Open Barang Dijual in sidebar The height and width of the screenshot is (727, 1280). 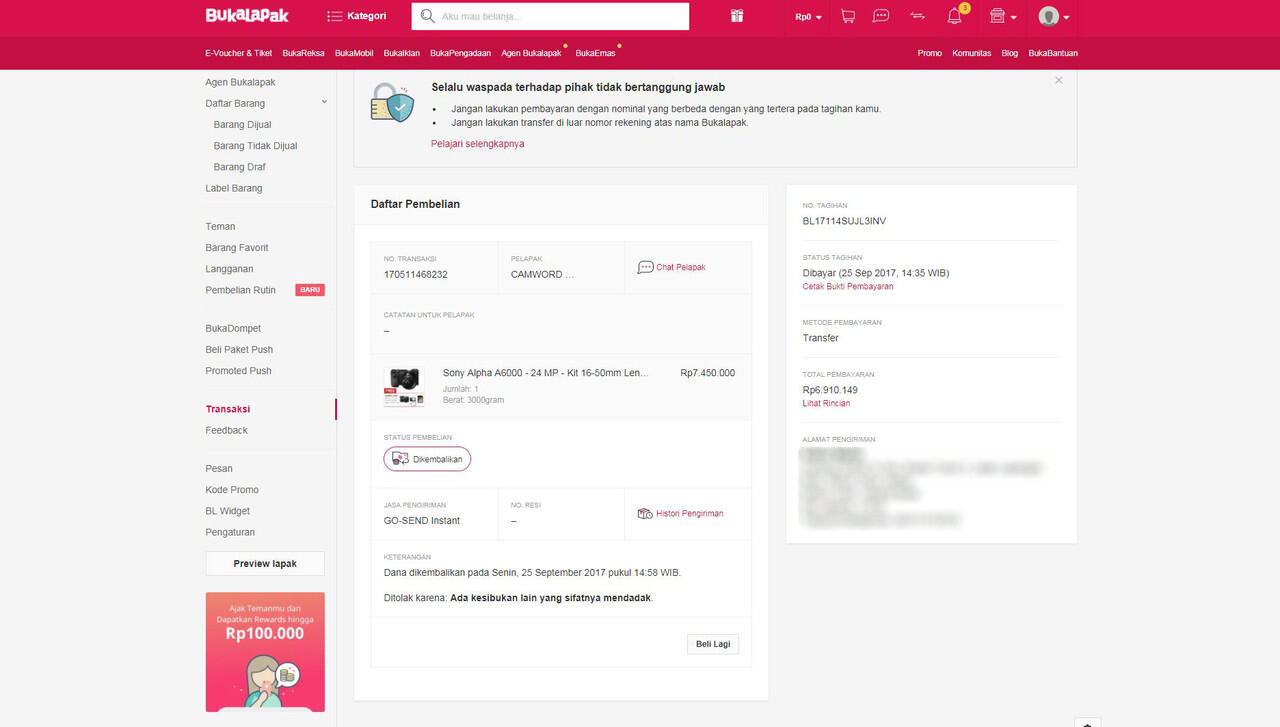tap(242, 125)
